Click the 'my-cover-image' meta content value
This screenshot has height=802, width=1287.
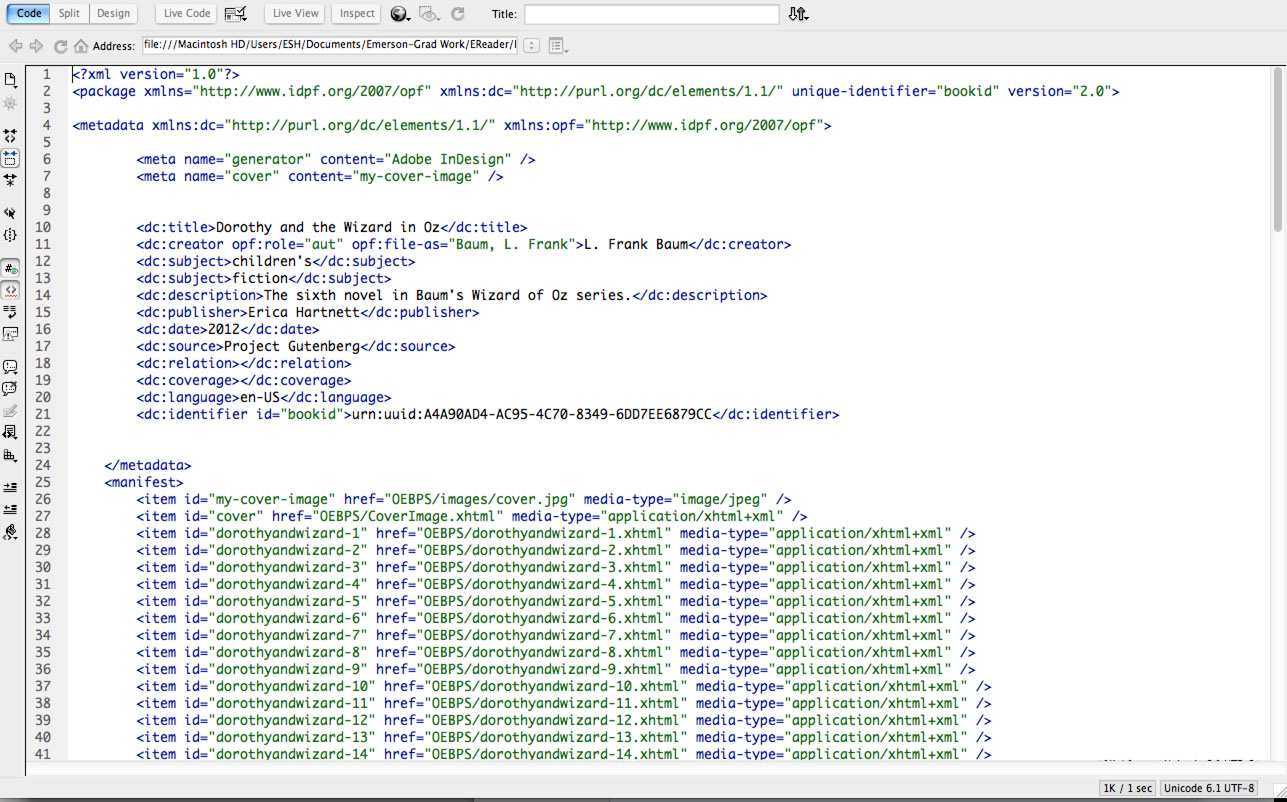pos(416,176)
